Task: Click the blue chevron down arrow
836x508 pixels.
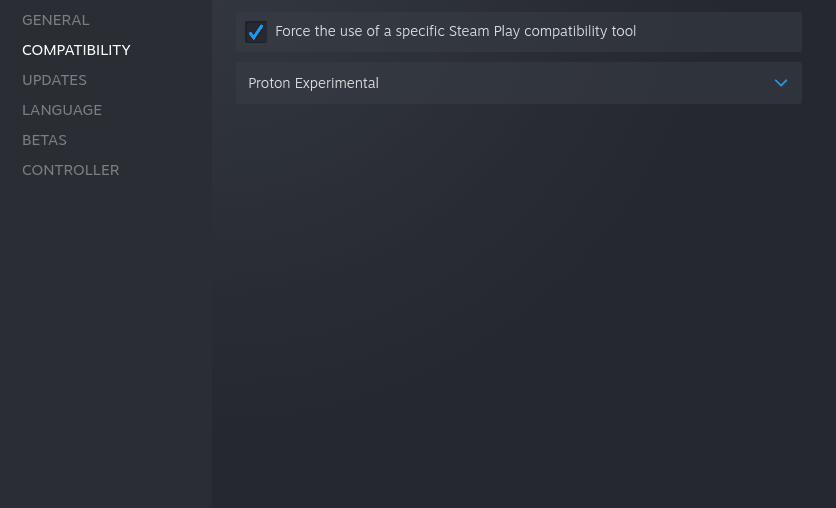Action: (x=781, y=83)
